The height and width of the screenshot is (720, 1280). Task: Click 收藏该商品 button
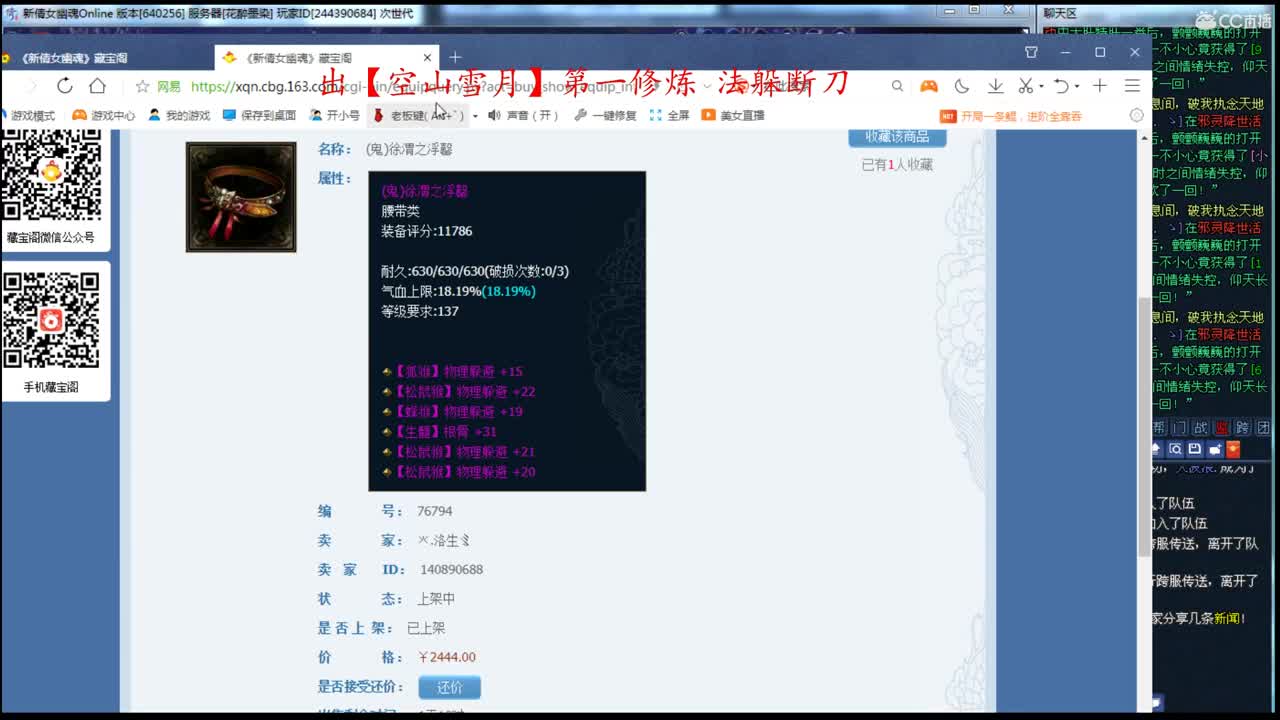click(897, 137)
